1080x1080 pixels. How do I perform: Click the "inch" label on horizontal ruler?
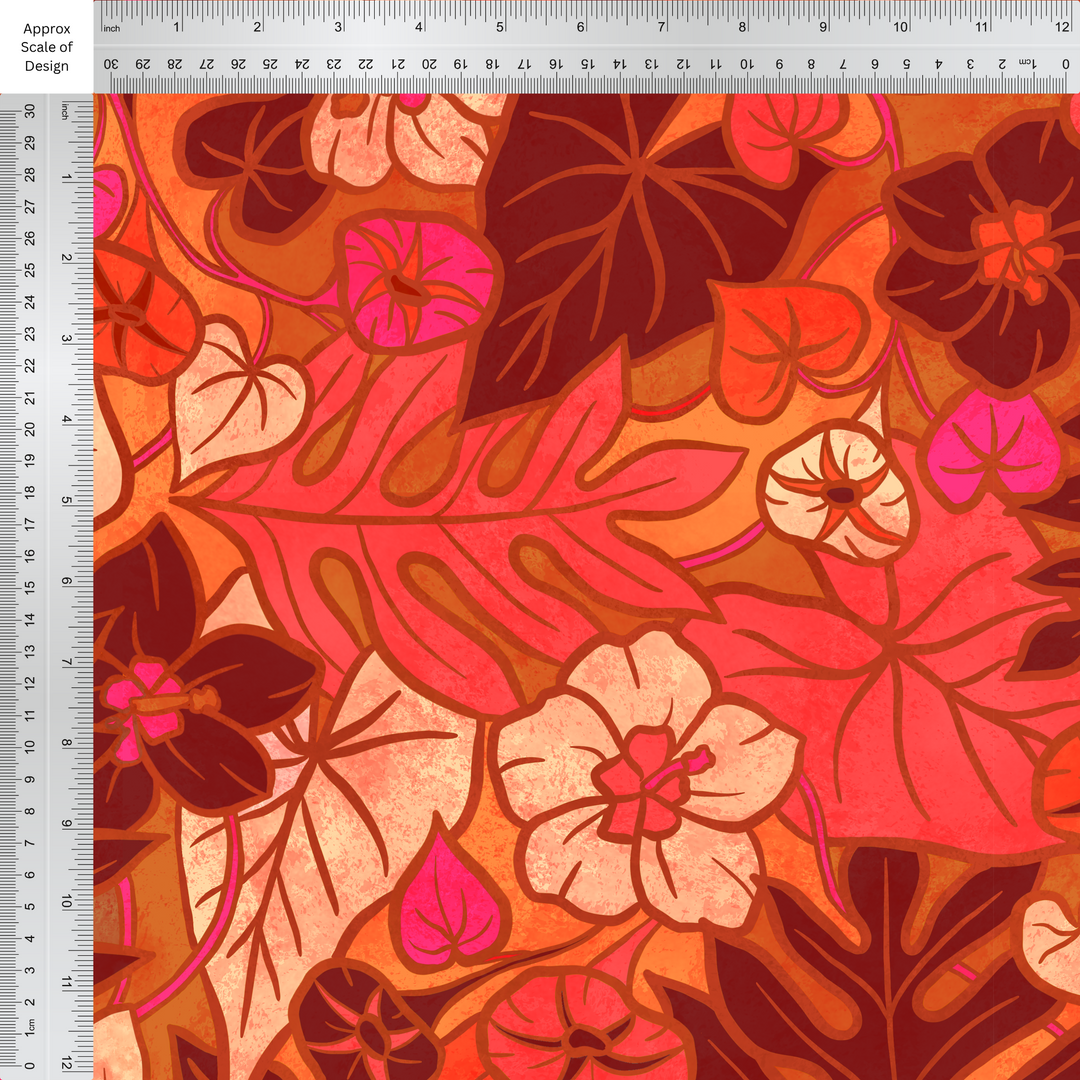pyautogui.click(x=111, y=28)
